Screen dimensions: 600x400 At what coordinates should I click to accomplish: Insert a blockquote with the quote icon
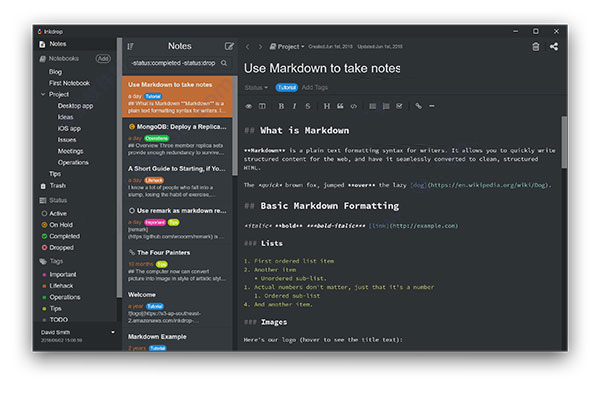point(340,106)
